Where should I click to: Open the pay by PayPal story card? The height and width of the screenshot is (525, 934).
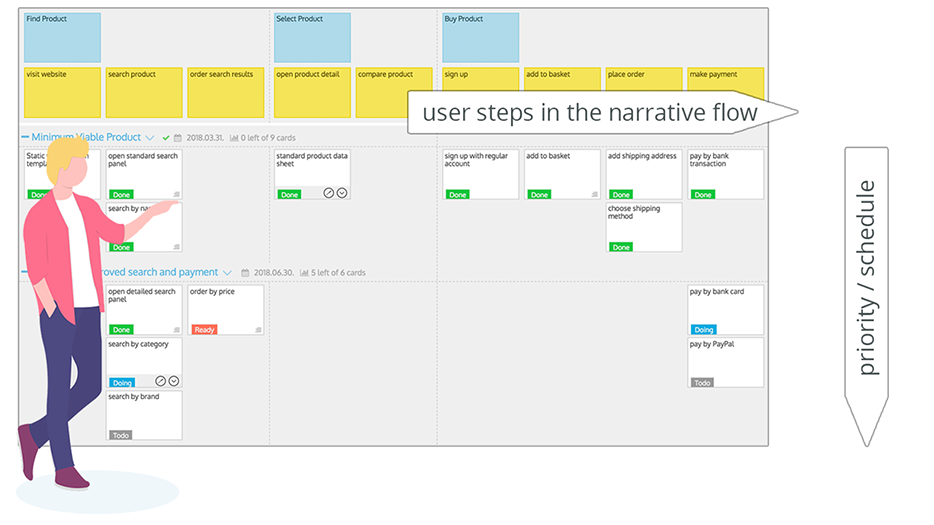(x=726, y=362)
